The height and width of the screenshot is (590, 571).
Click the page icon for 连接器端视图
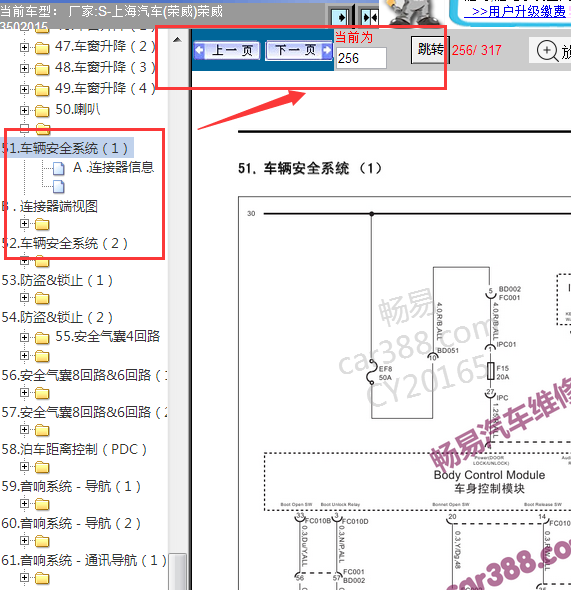click(58, 187)
